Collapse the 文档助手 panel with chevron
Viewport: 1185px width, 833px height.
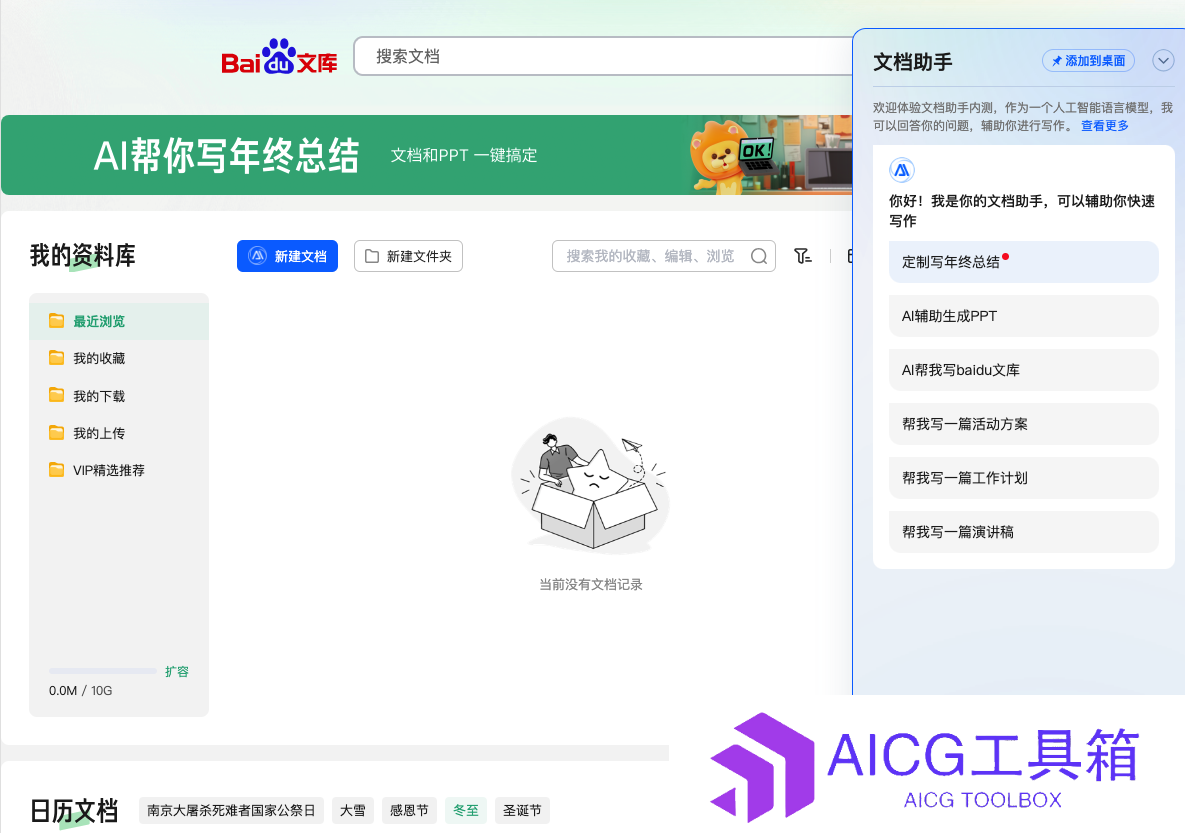(1163, 60)
